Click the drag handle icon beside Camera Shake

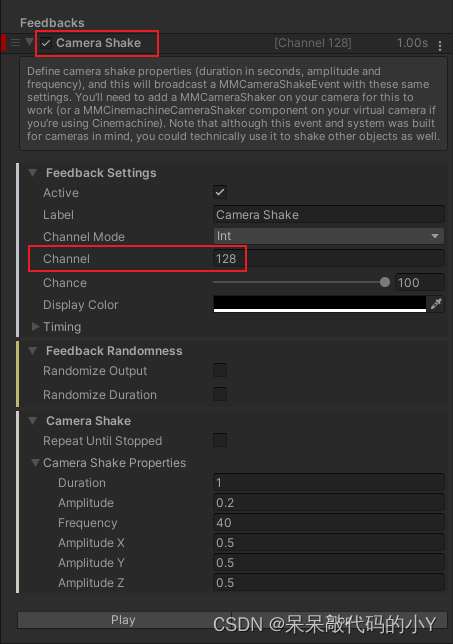point(15,43)
